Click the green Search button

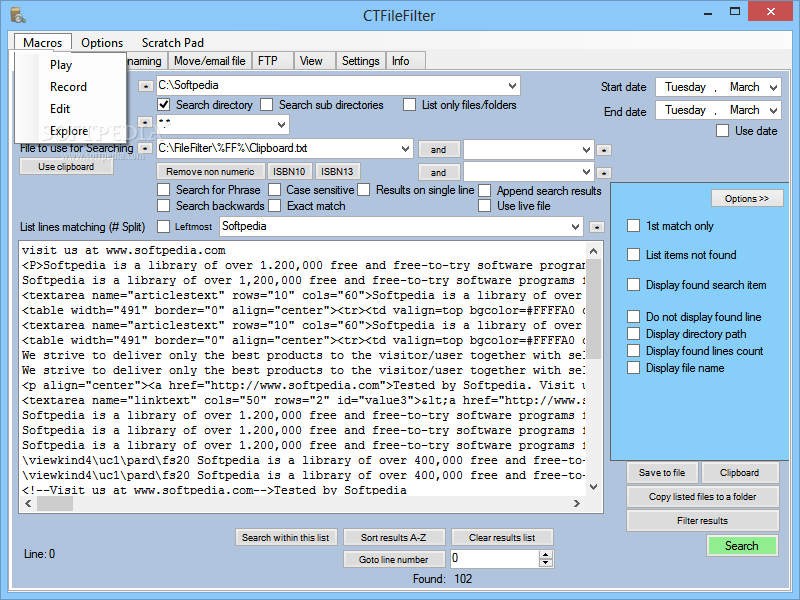742,546
